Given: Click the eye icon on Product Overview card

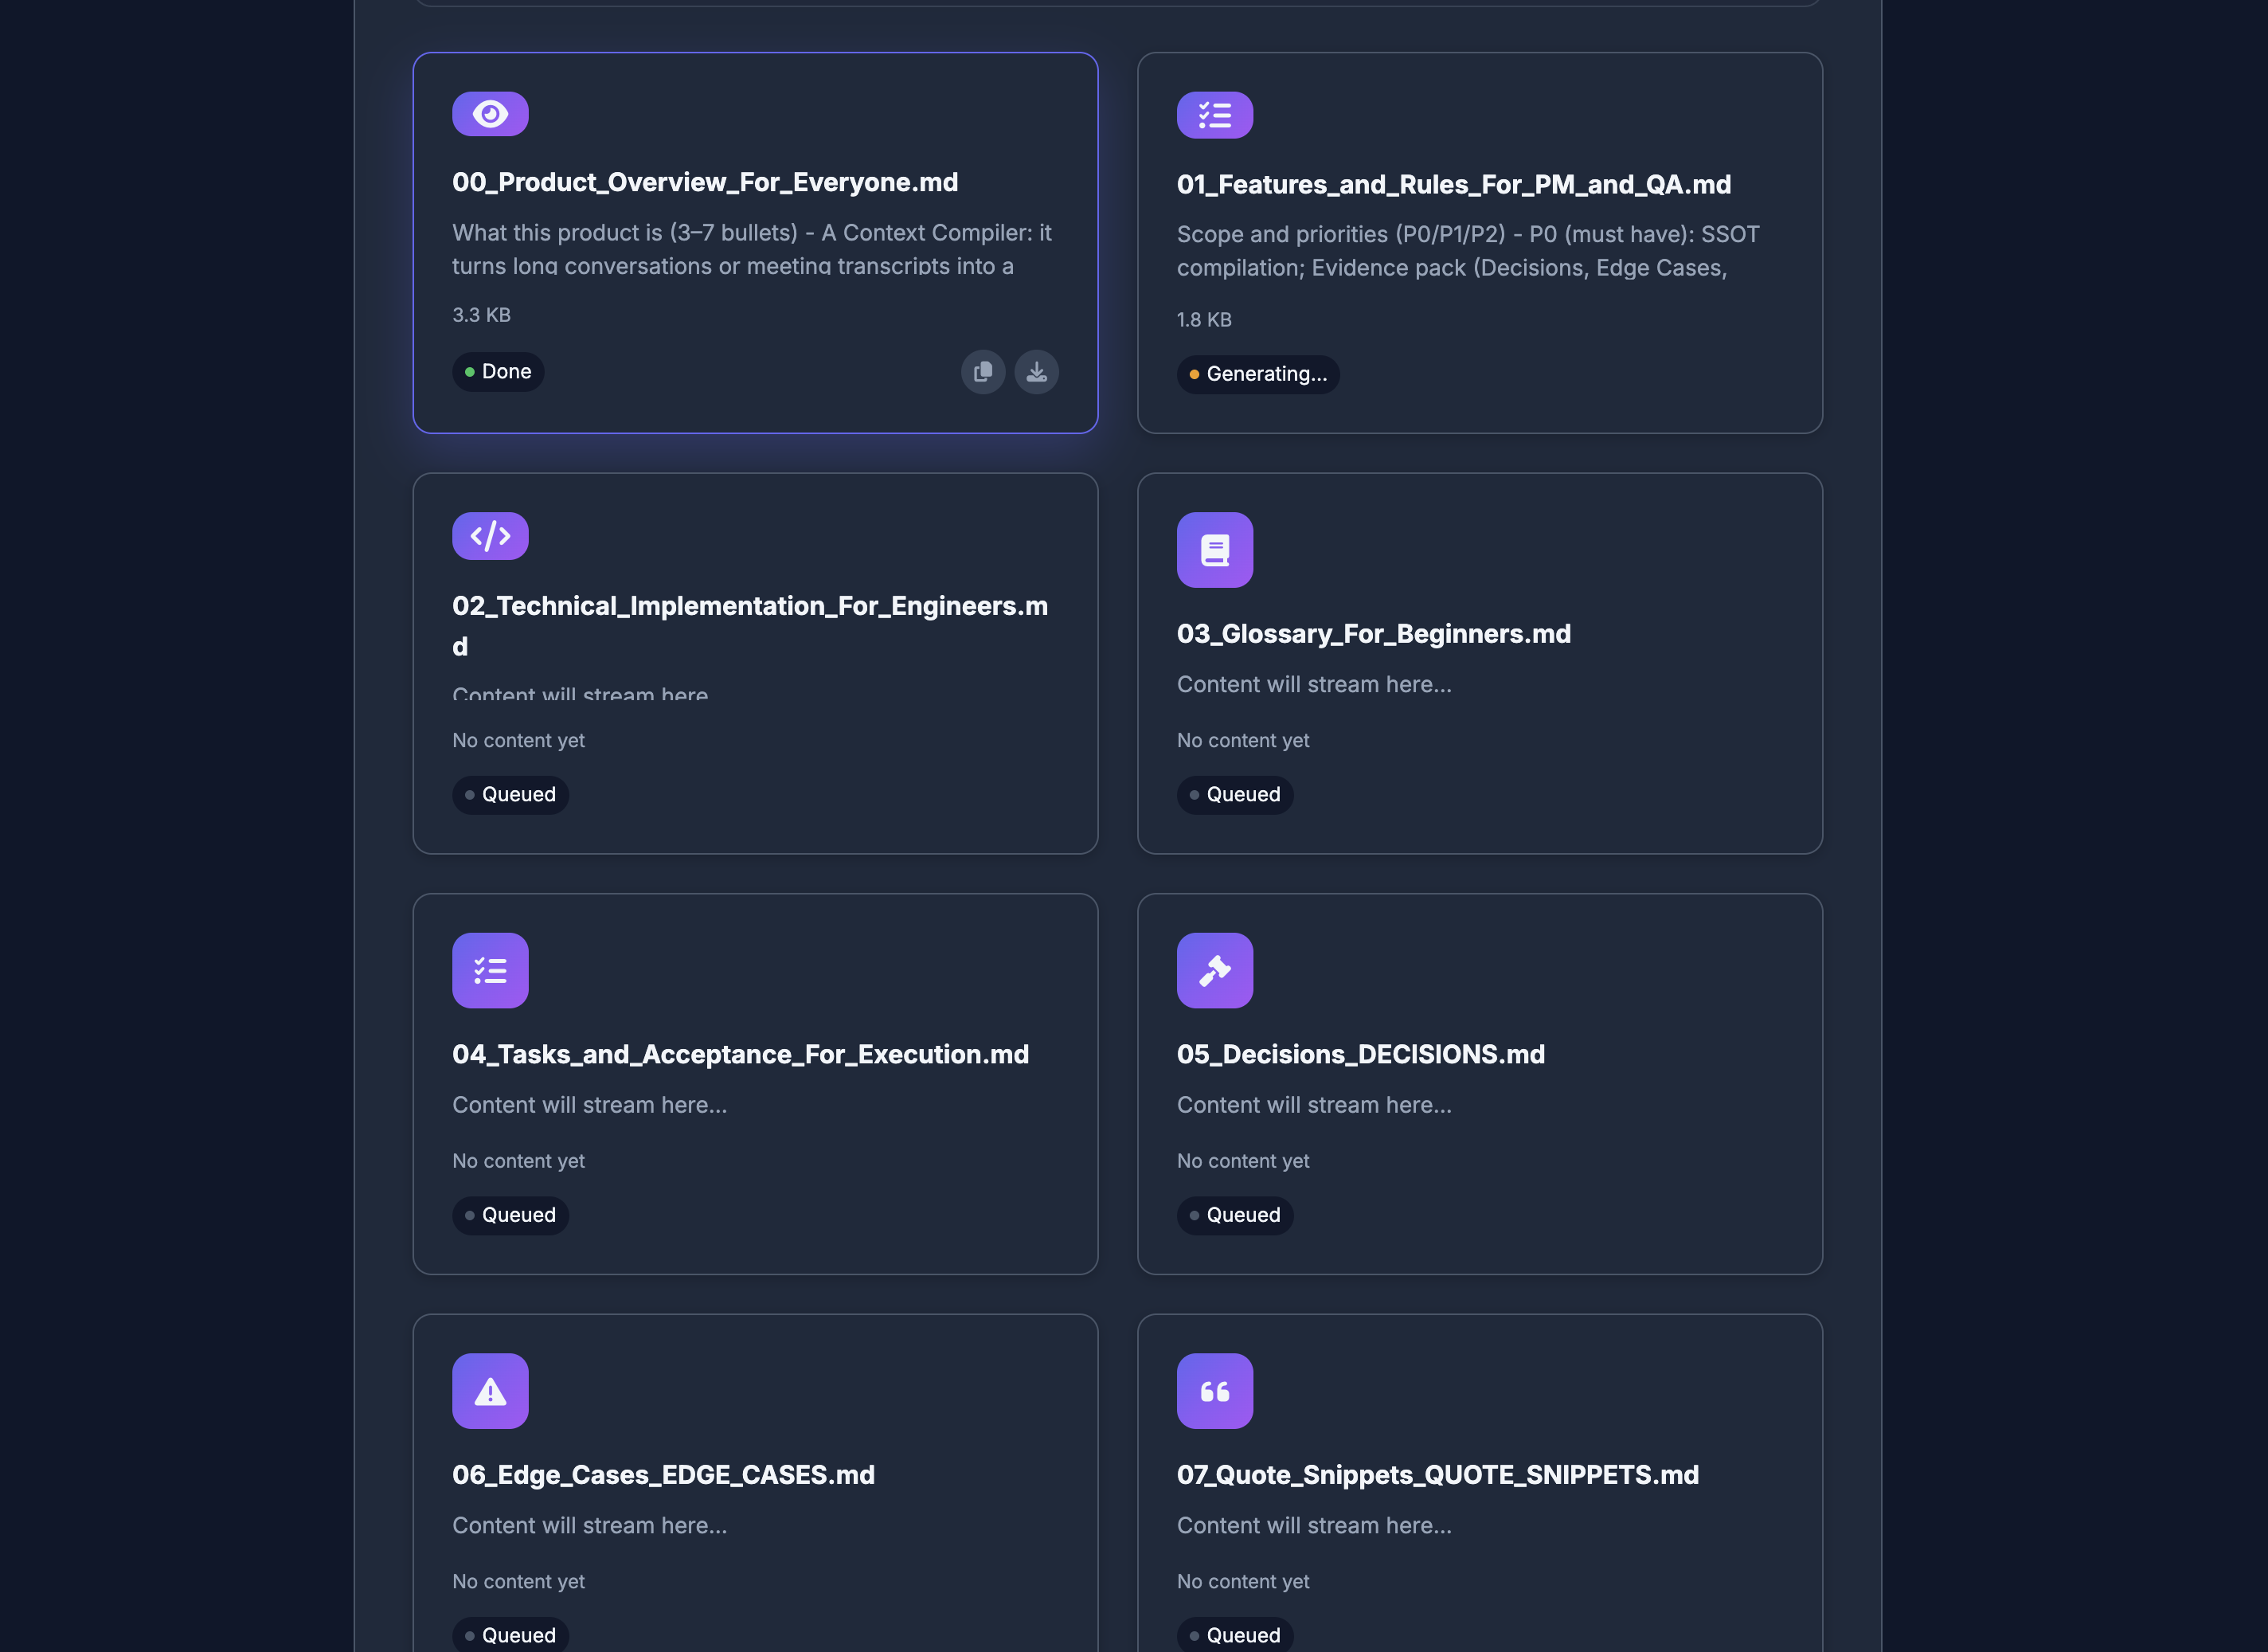Looking at the screenshot, I should pos(490,114).
